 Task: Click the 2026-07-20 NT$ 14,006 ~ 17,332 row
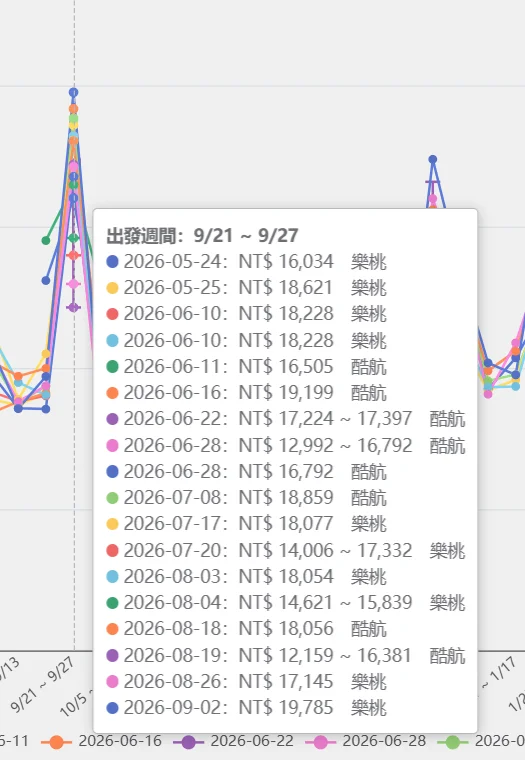pos(286,551)
